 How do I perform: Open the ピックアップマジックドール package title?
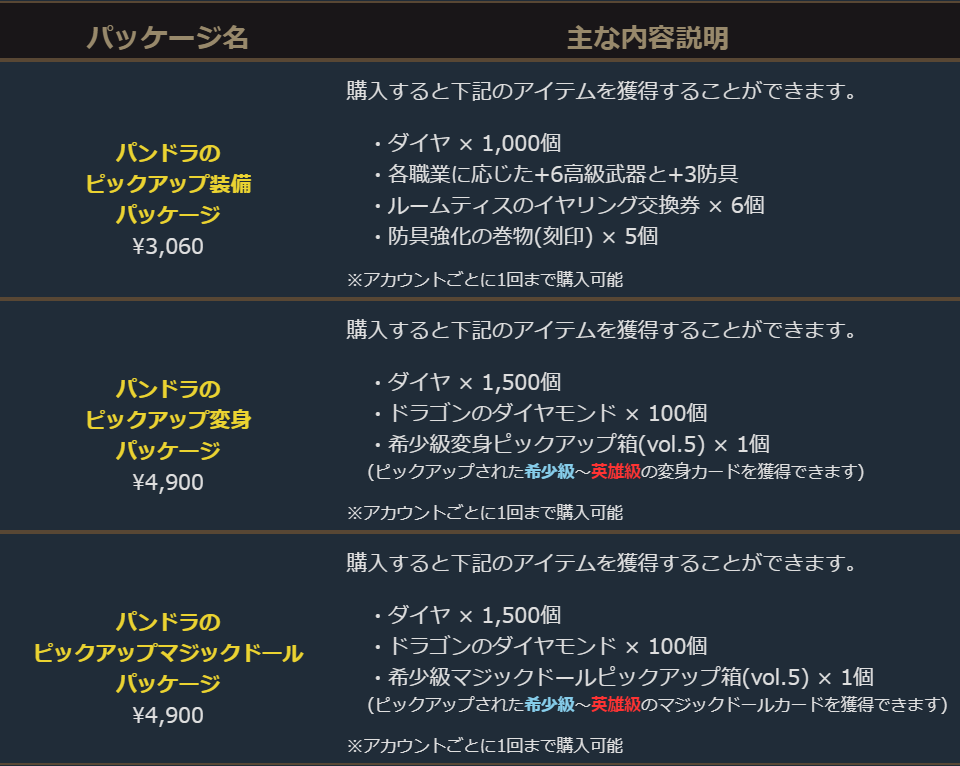pos(168,653)
